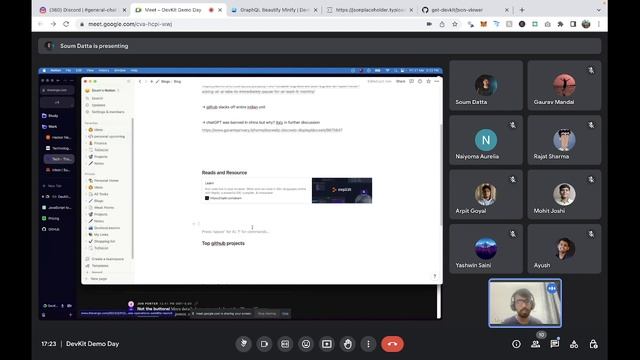The height and width of the screenshot is (360, 640).
Task: Open meeting details info icon
Action: coord(516,344)
